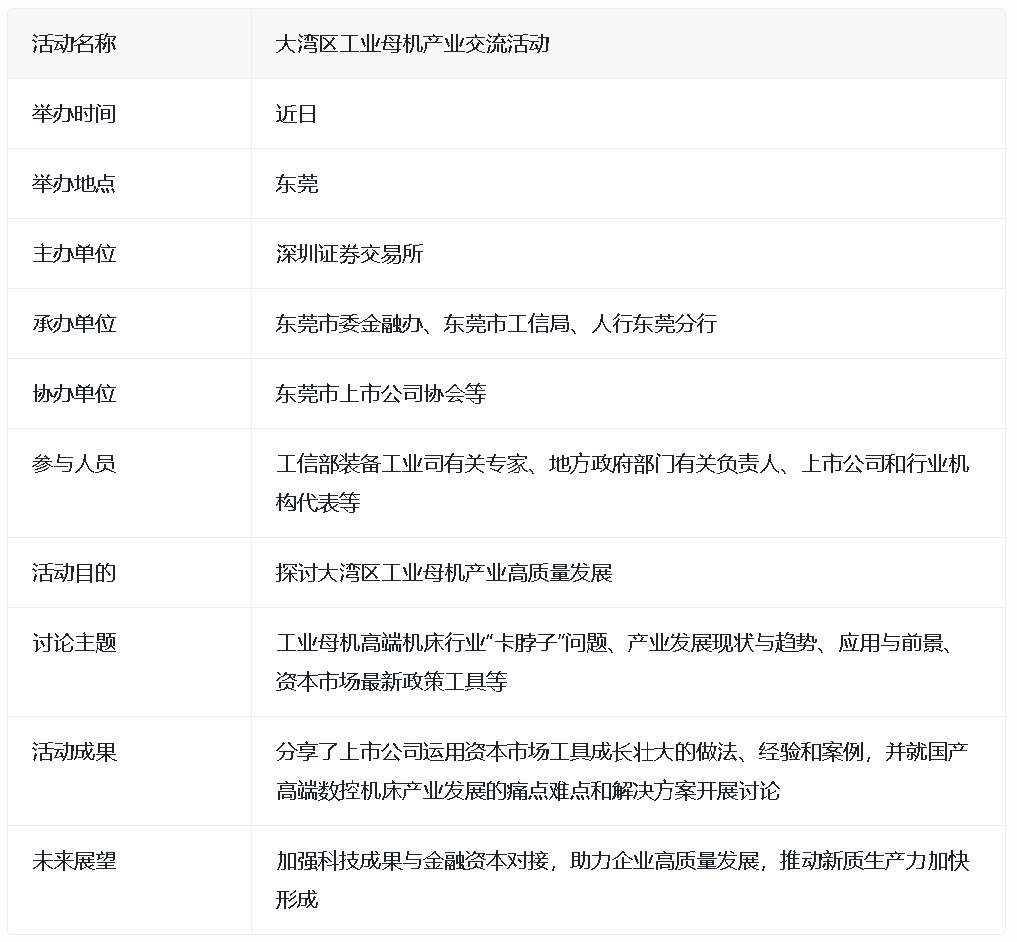Click the 举办地点 label cell
The width and height of the screenshot is (1017, 942).
pos(74,184)
